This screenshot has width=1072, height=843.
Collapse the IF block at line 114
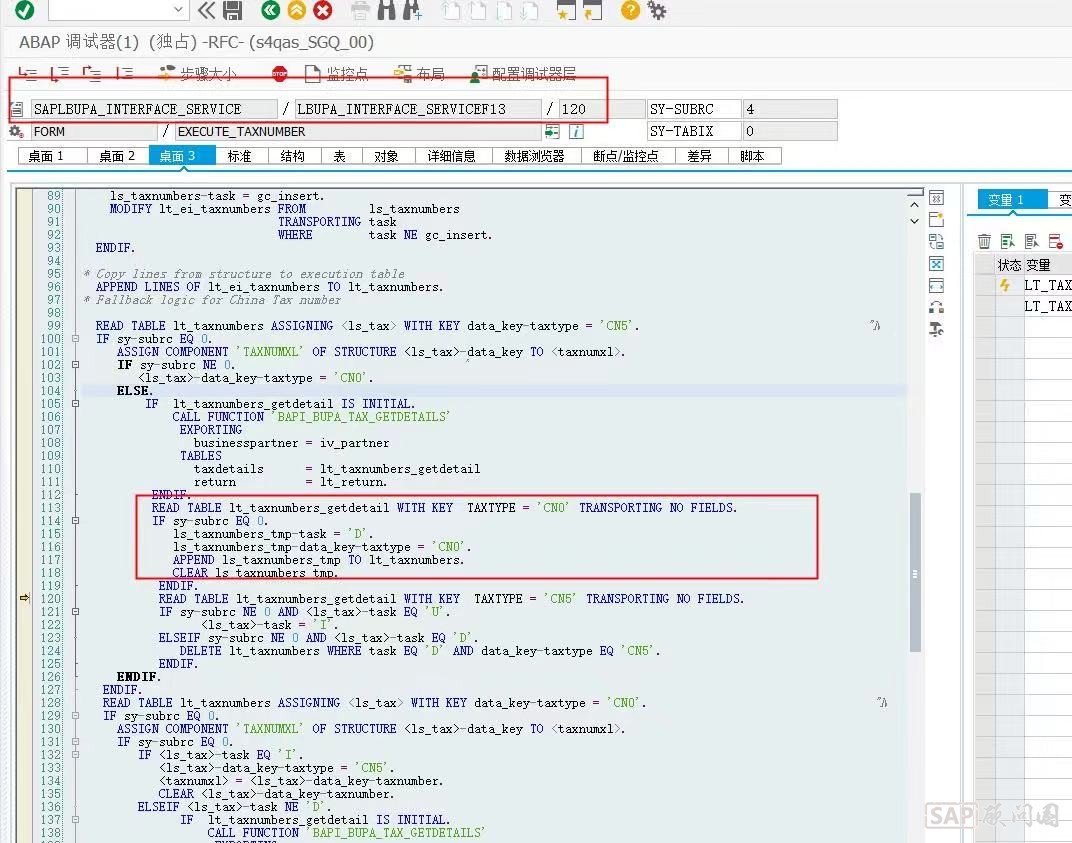click(x=75, y=520)
